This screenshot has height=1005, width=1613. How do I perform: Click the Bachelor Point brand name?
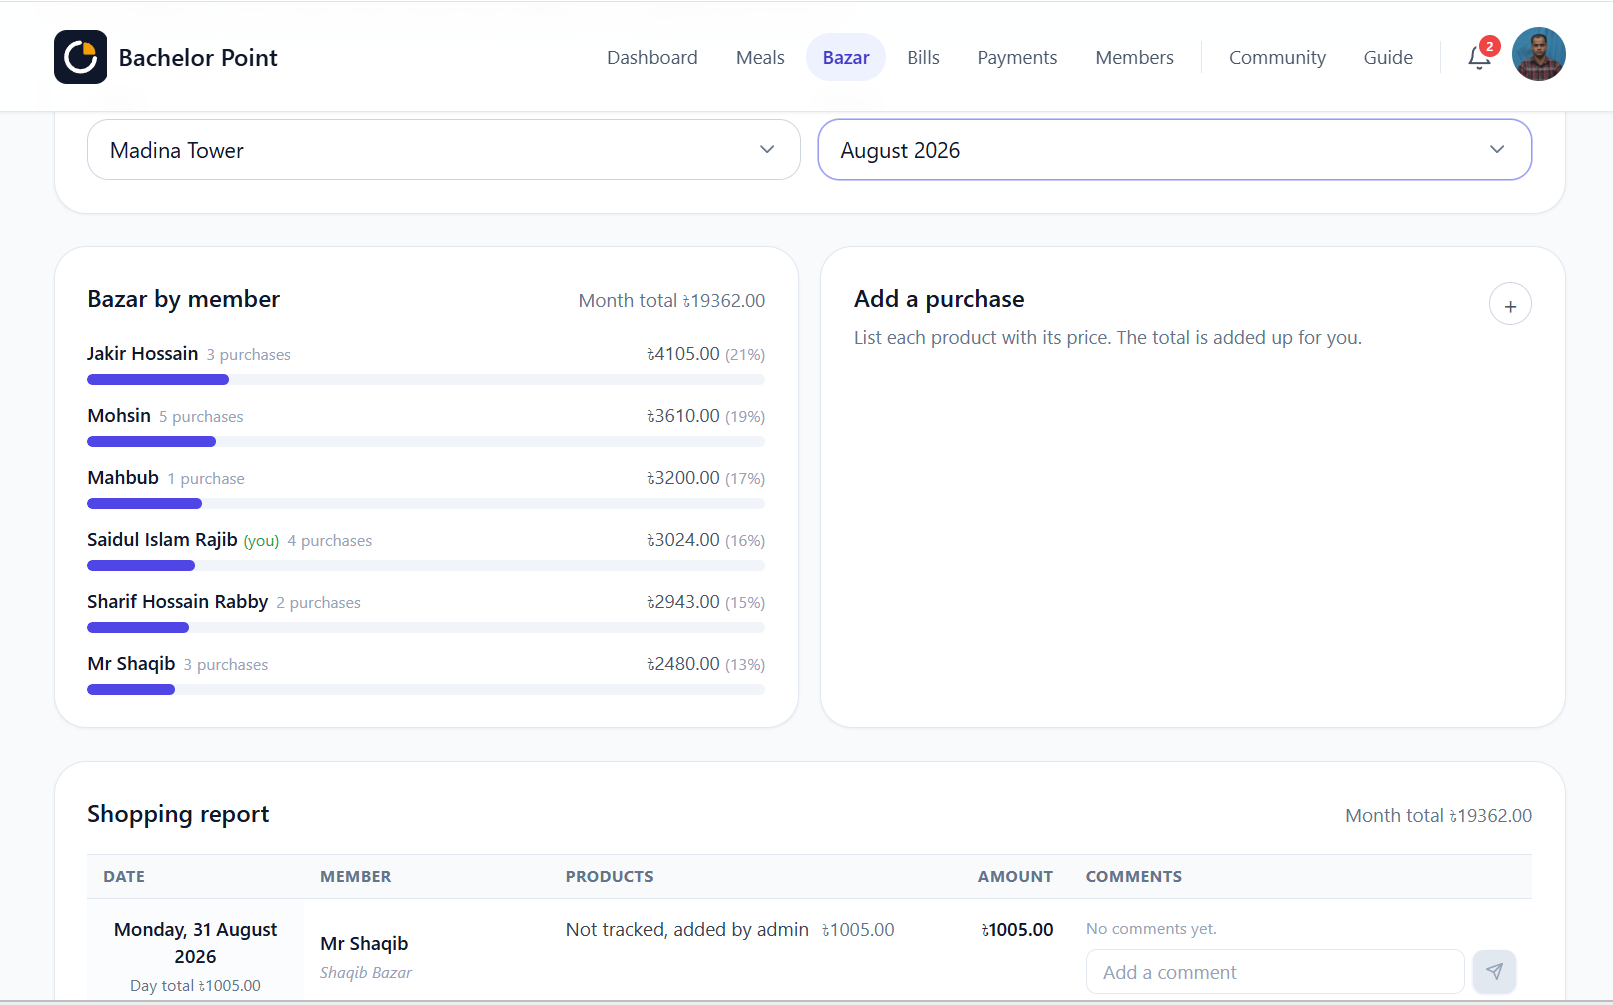tap(198, 58)
